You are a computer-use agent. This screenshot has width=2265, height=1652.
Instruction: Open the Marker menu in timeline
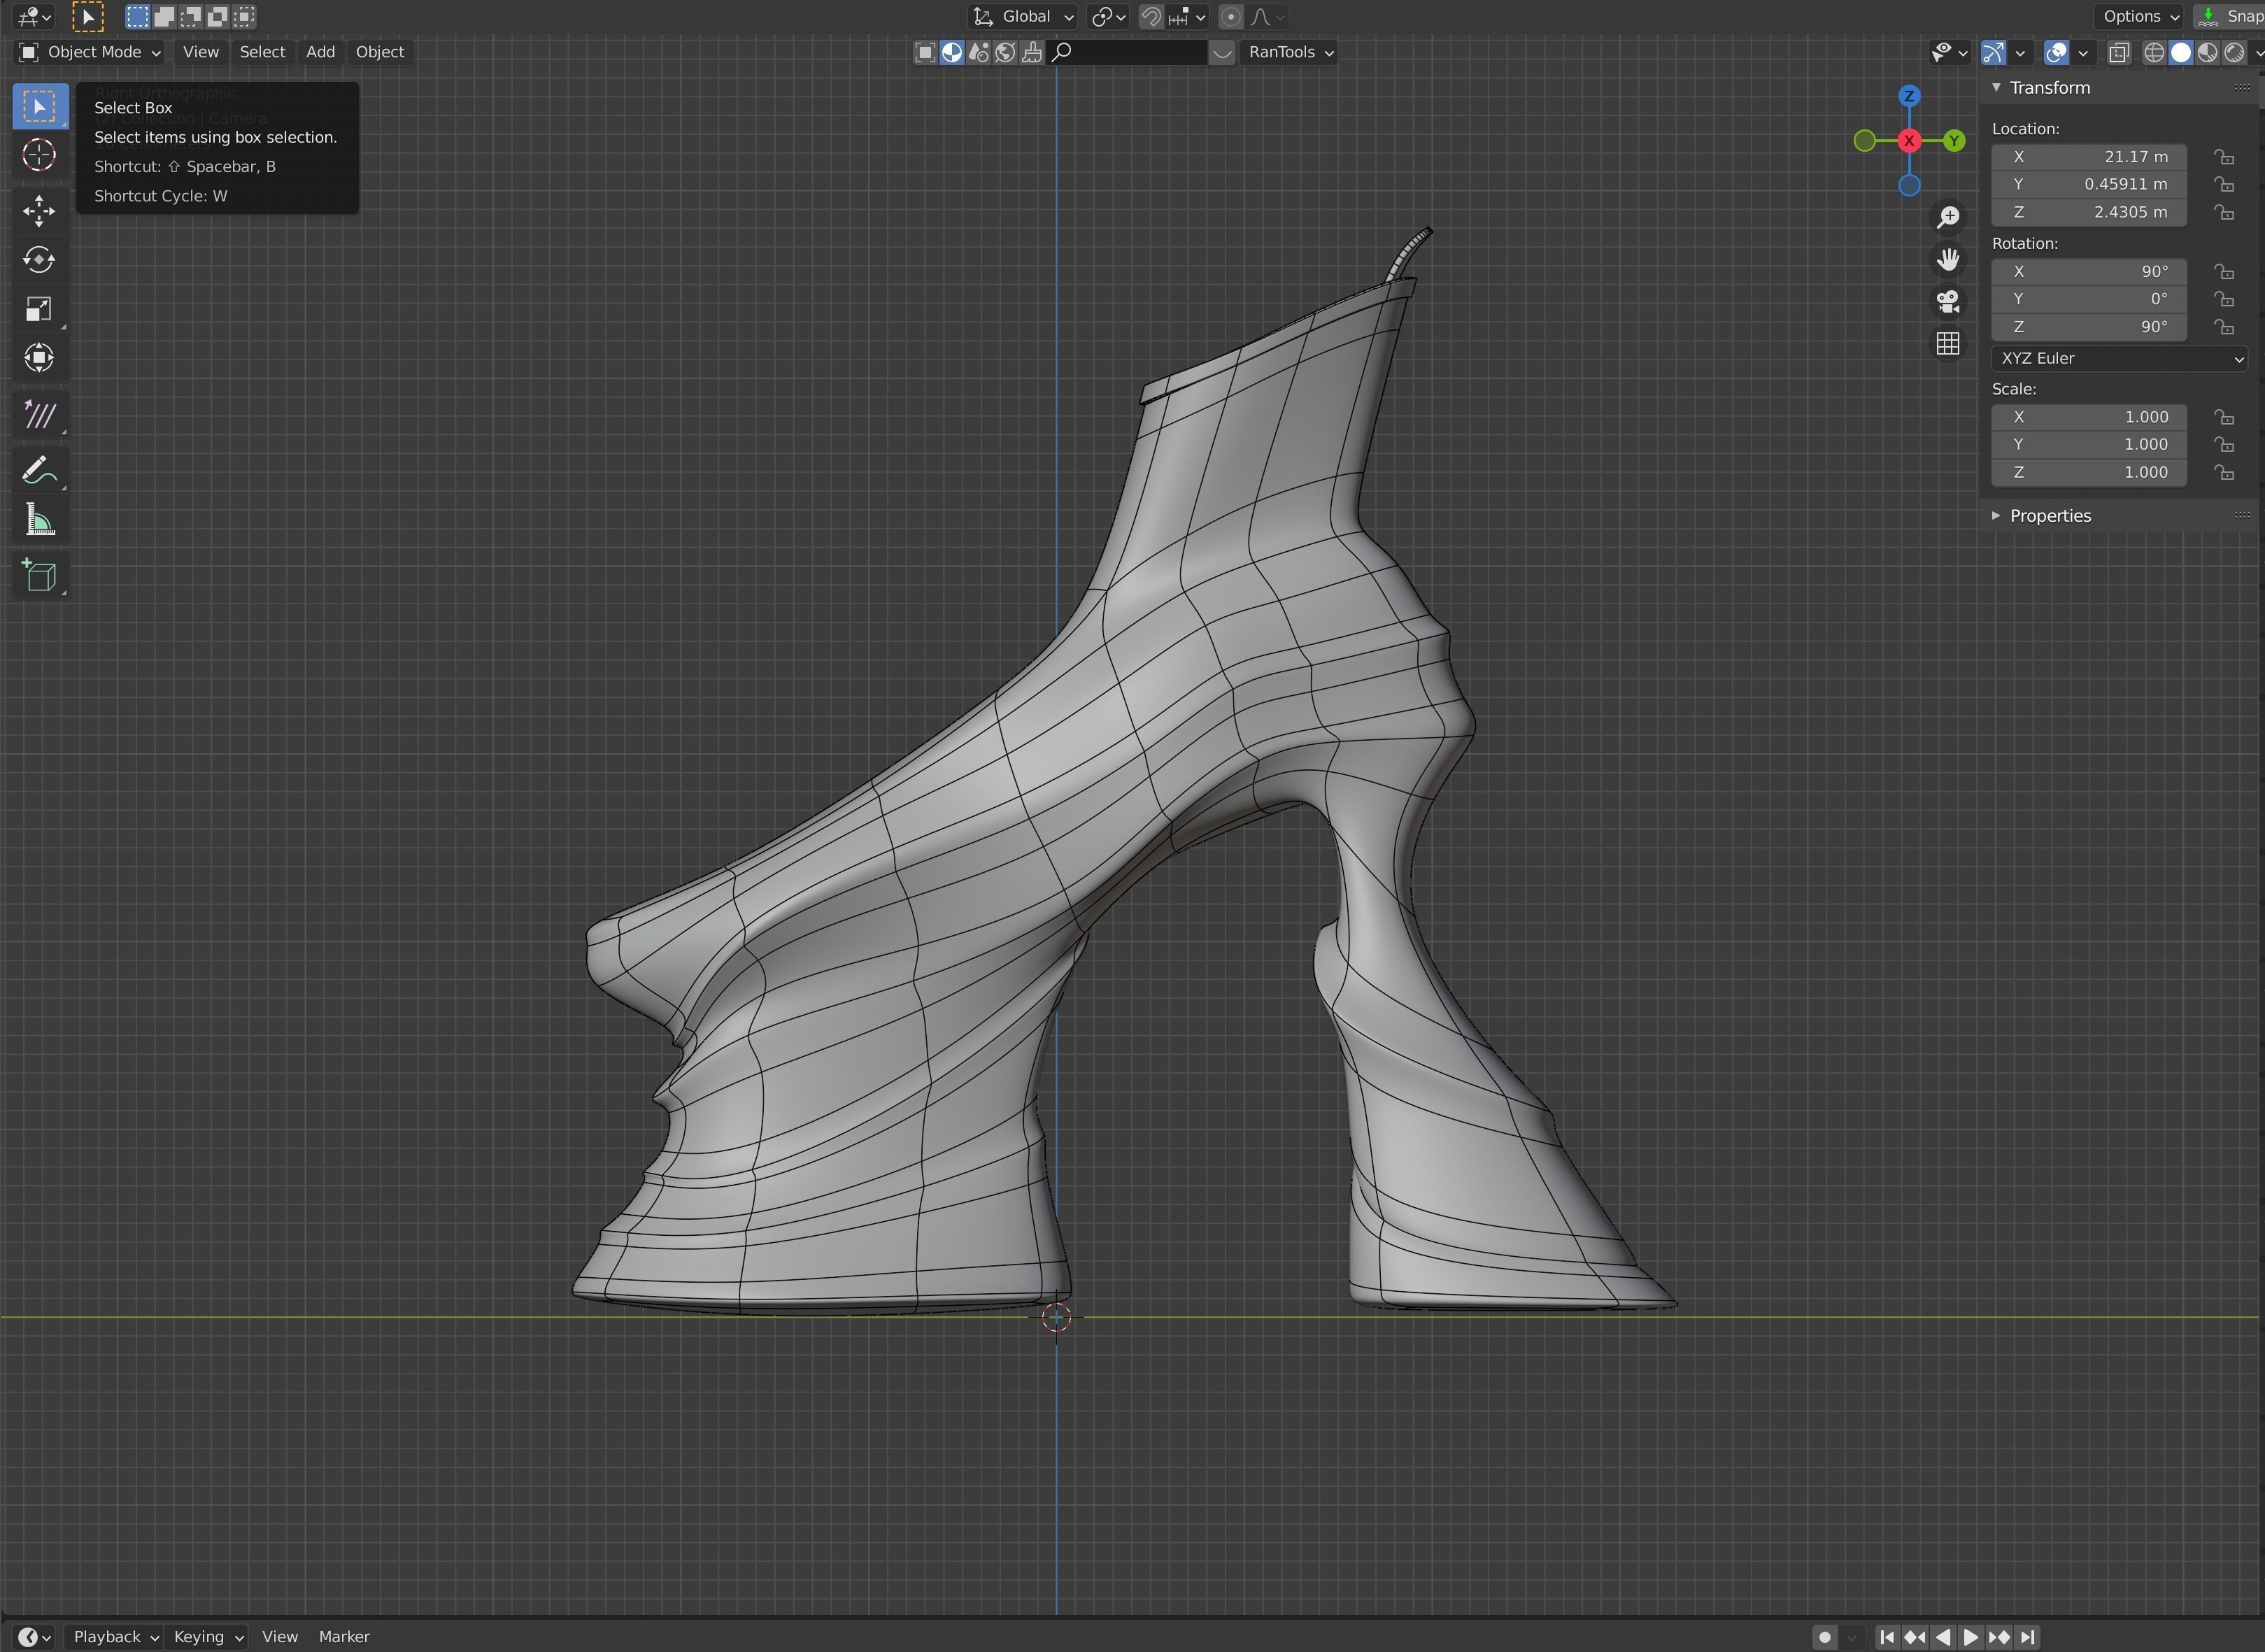[x=344, y=1637]
